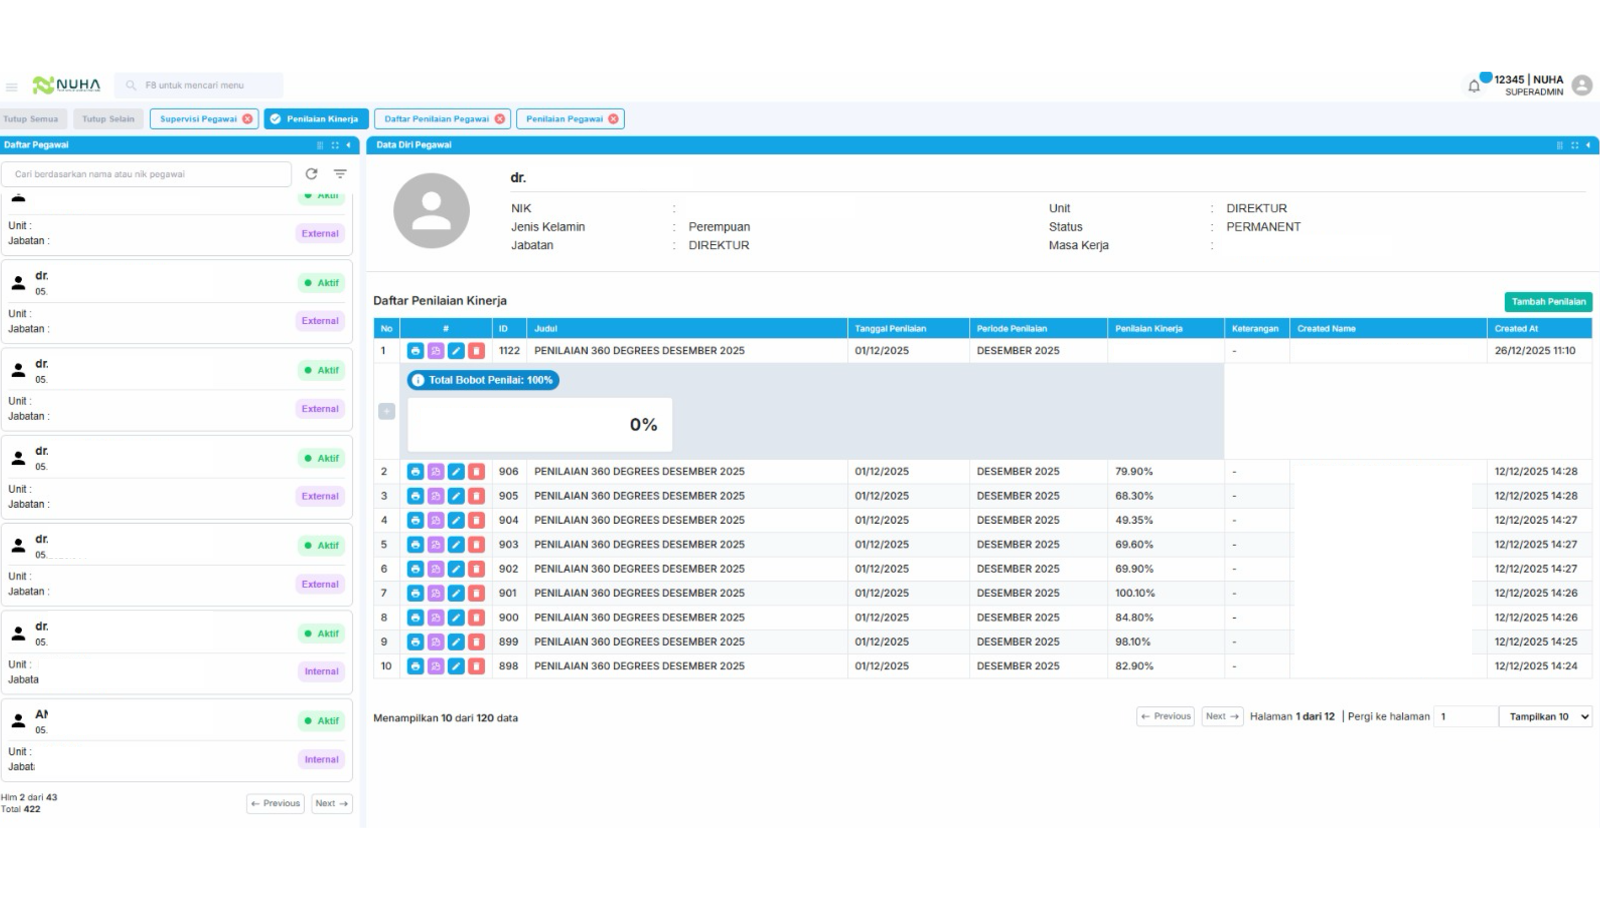Delete the assessment with ID 898
The image size is (1600, 900).
pyautogui.click(x=476, y=666)
